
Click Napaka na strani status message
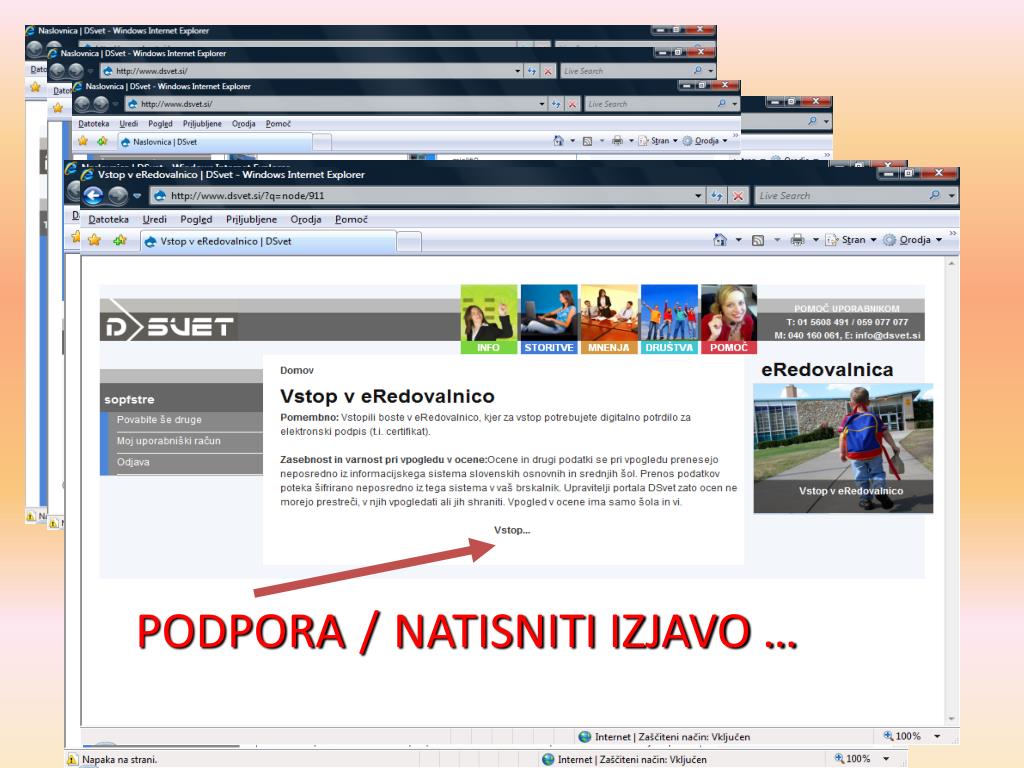(x=120, y=760)
